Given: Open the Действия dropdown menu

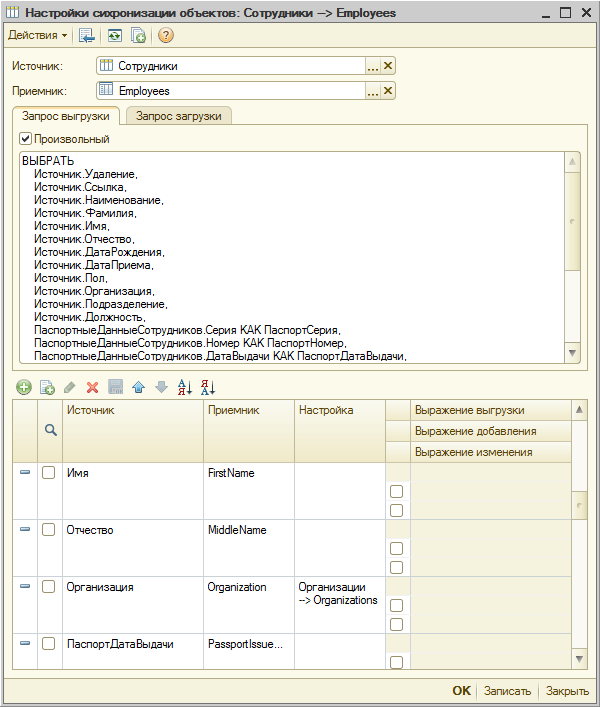Looking at the screenshot, I should click(37, 35).
